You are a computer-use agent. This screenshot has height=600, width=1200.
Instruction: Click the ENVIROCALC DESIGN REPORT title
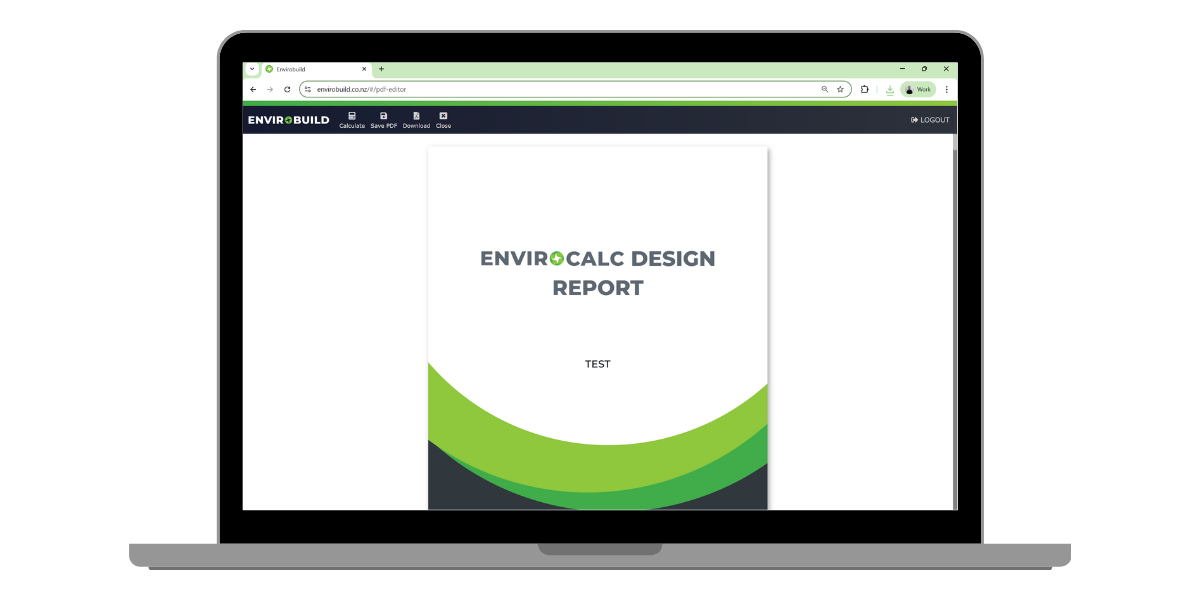click(598, 273)
